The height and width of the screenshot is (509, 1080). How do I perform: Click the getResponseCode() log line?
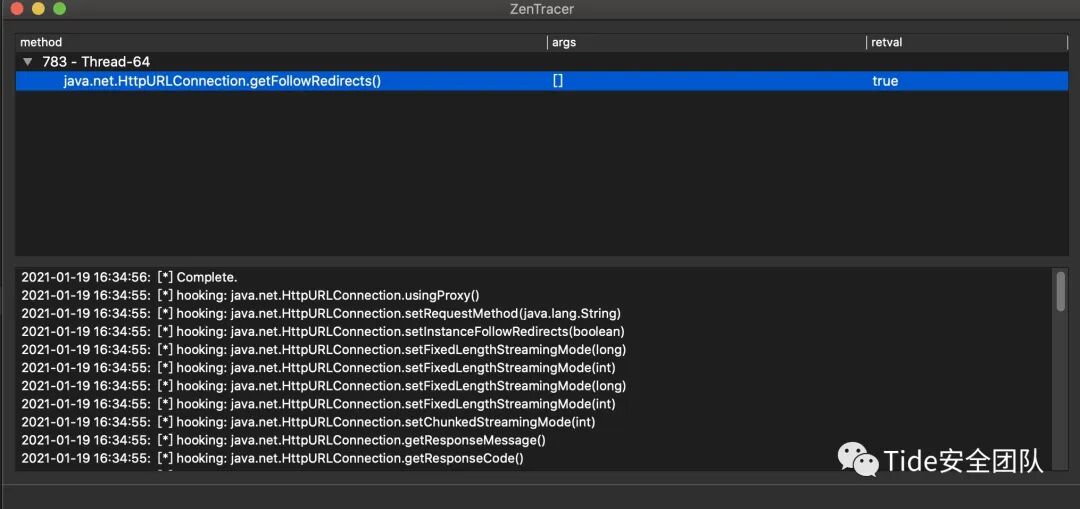tap(272, 457)
